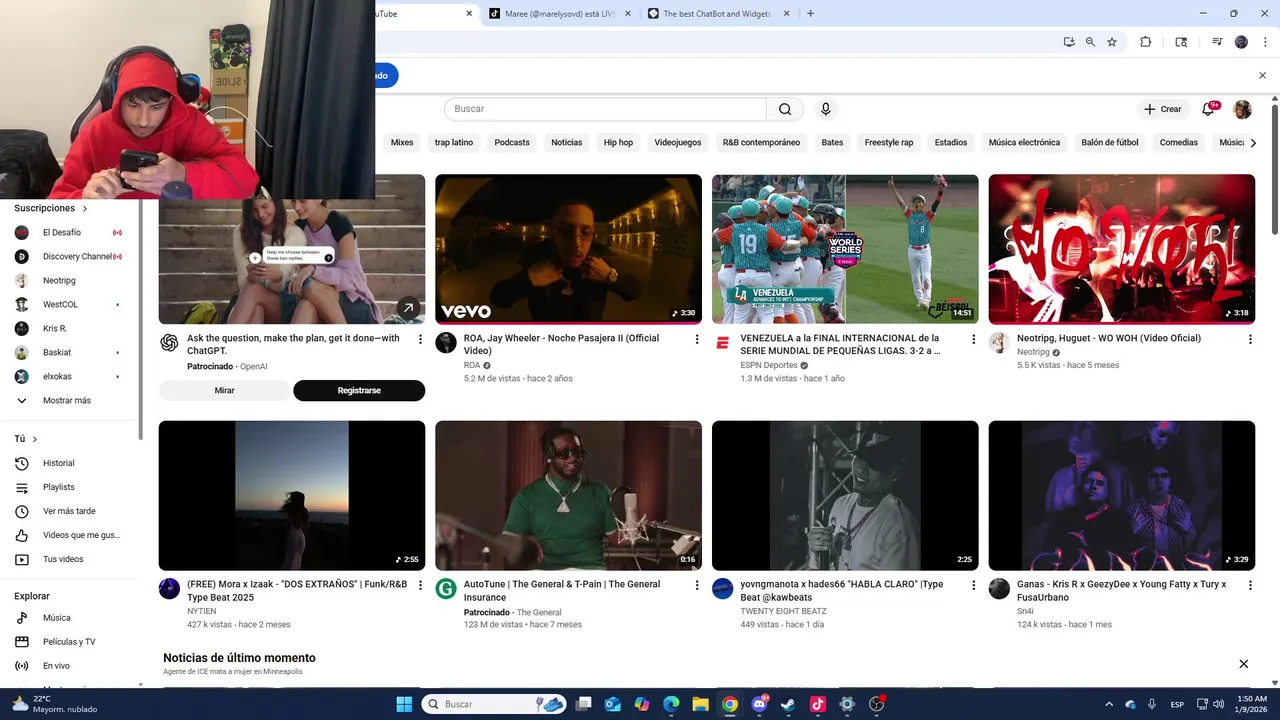Open Ver más tarde in the sidebar

pyautogui.click(x=70, y=511)
